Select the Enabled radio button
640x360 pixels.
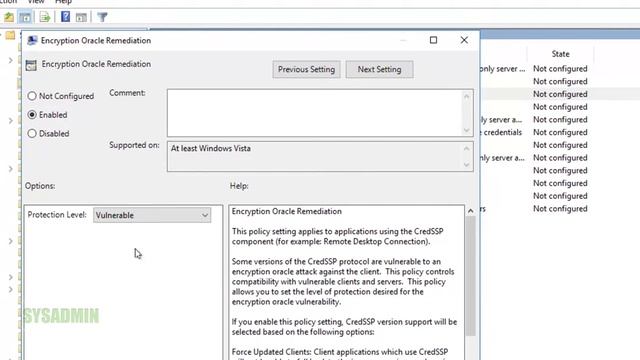[32, 115]
